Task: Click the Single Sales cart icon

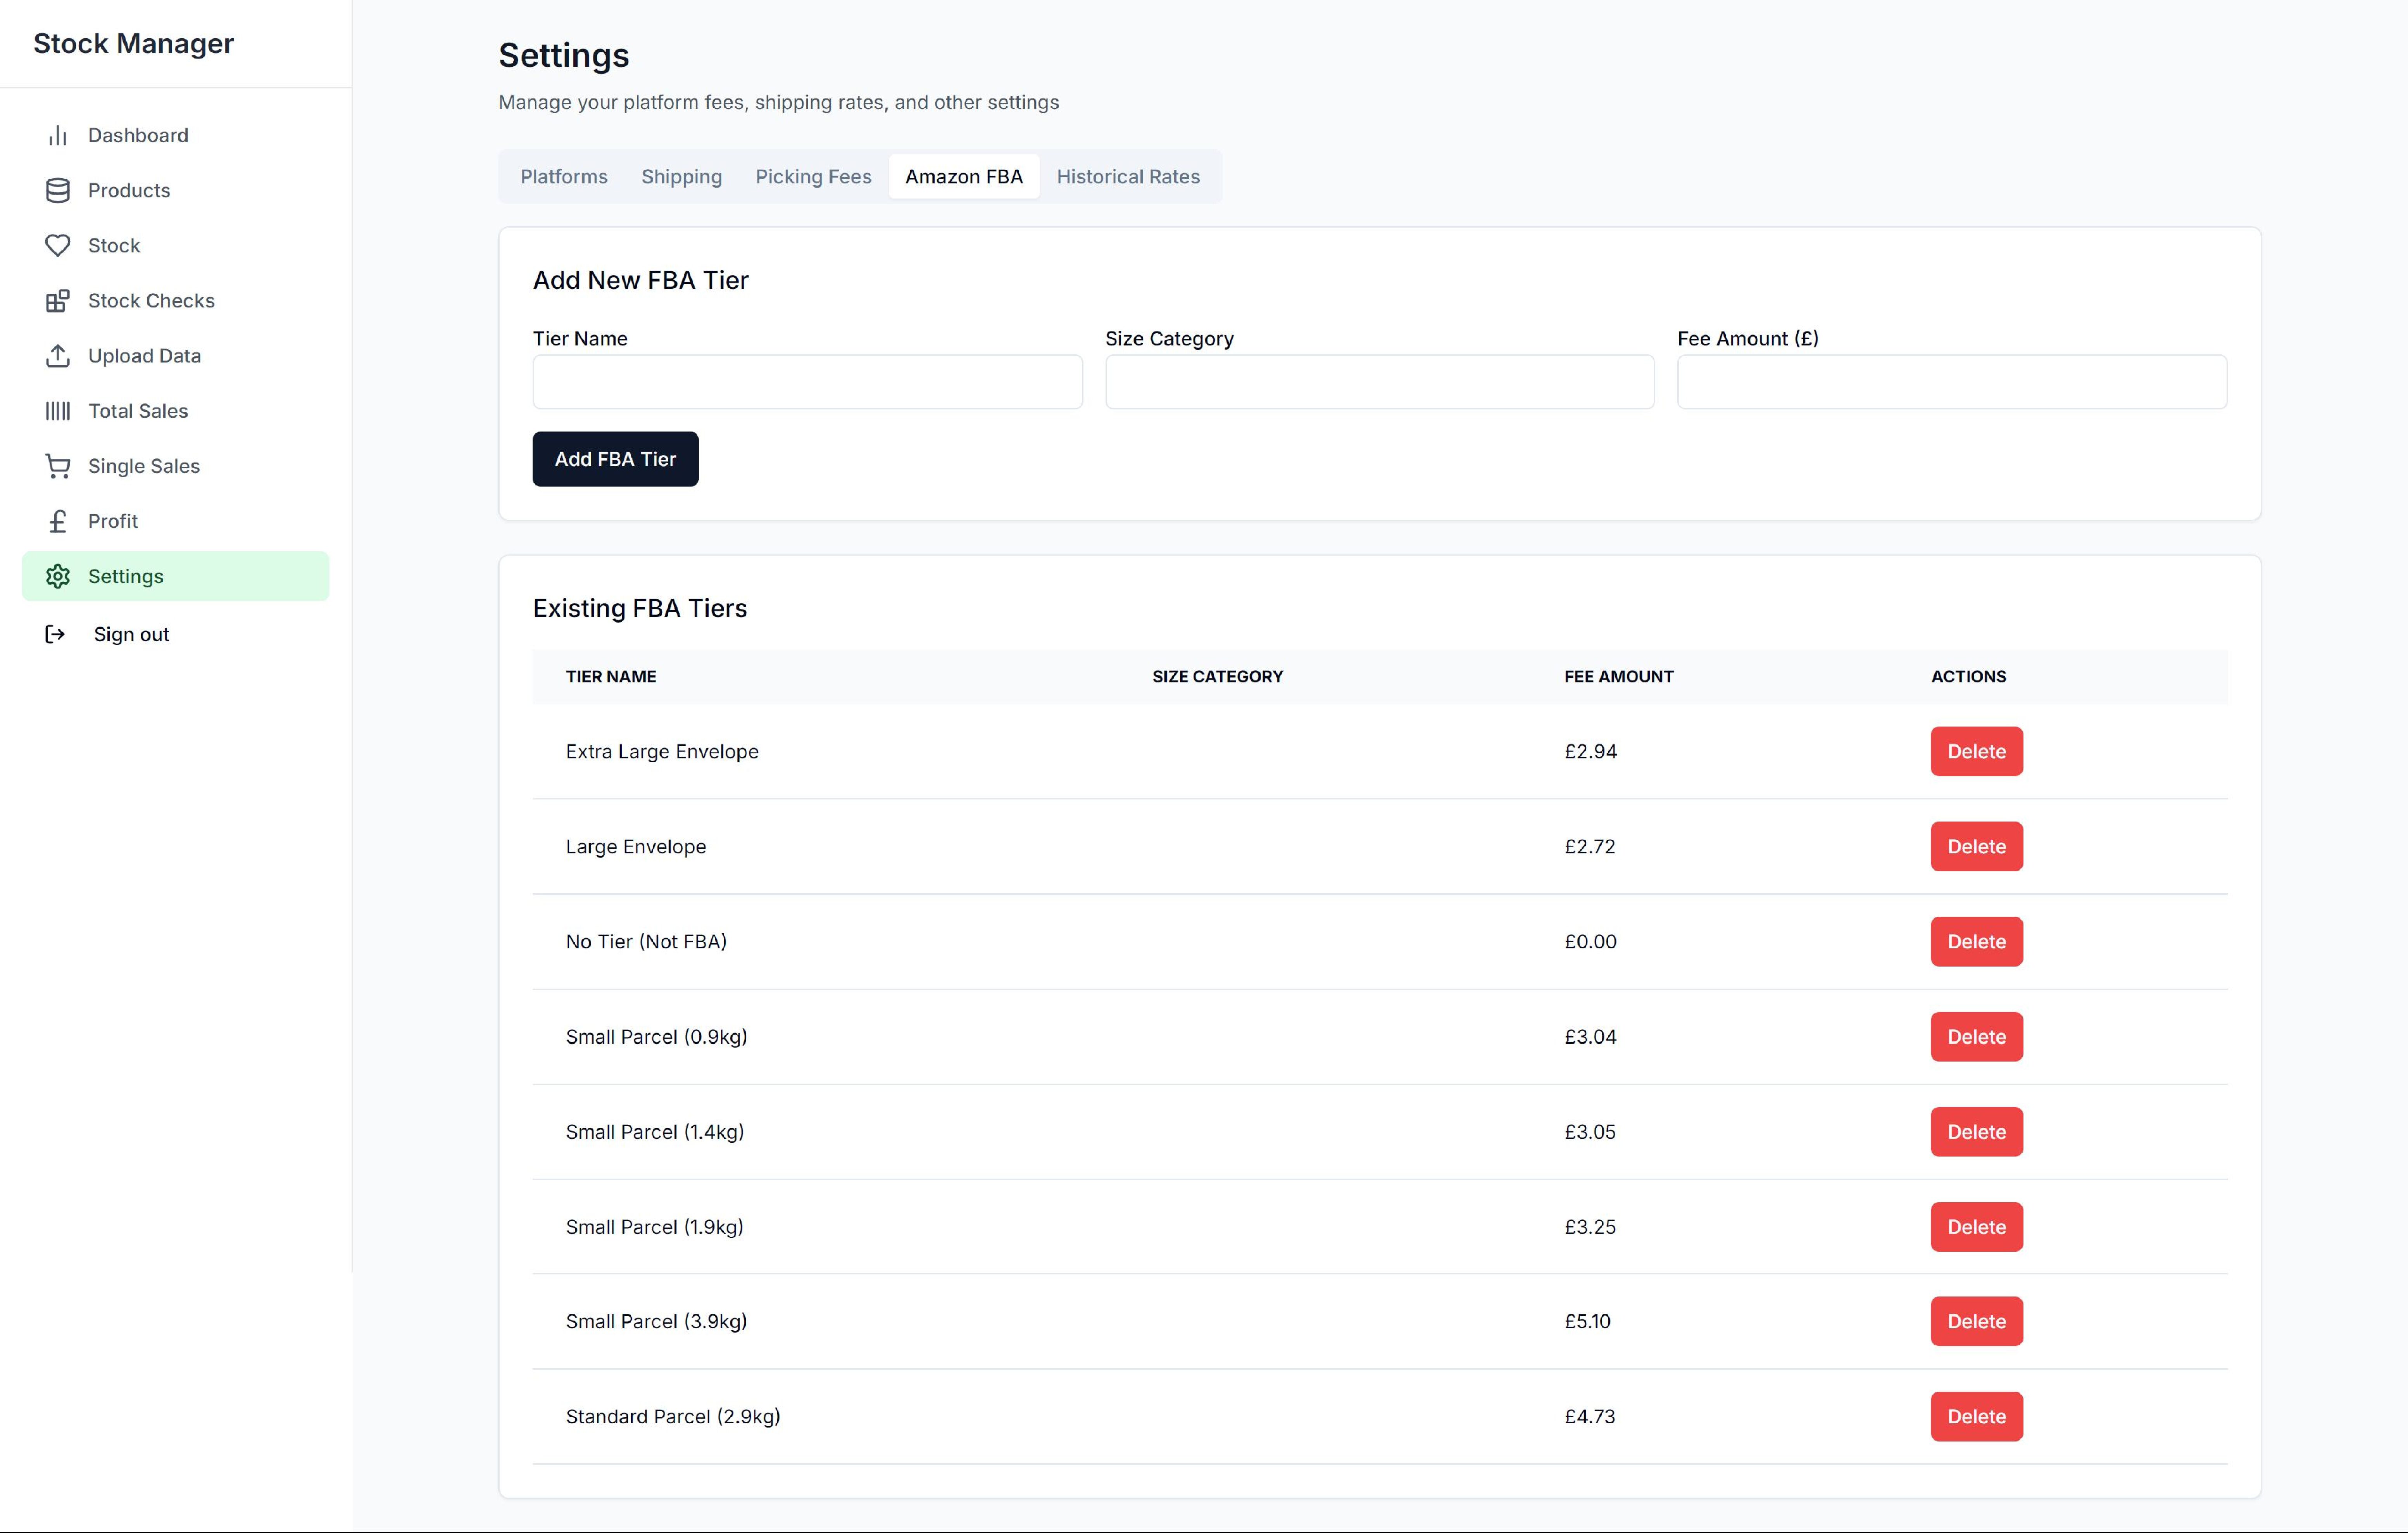Action: pos(58,466)
